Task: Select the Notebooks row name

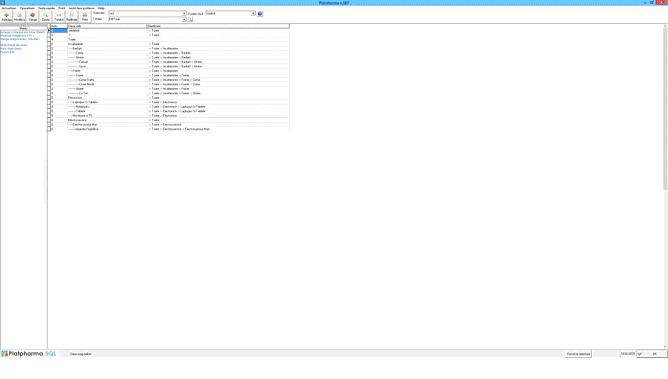Action: pos(82,106)
